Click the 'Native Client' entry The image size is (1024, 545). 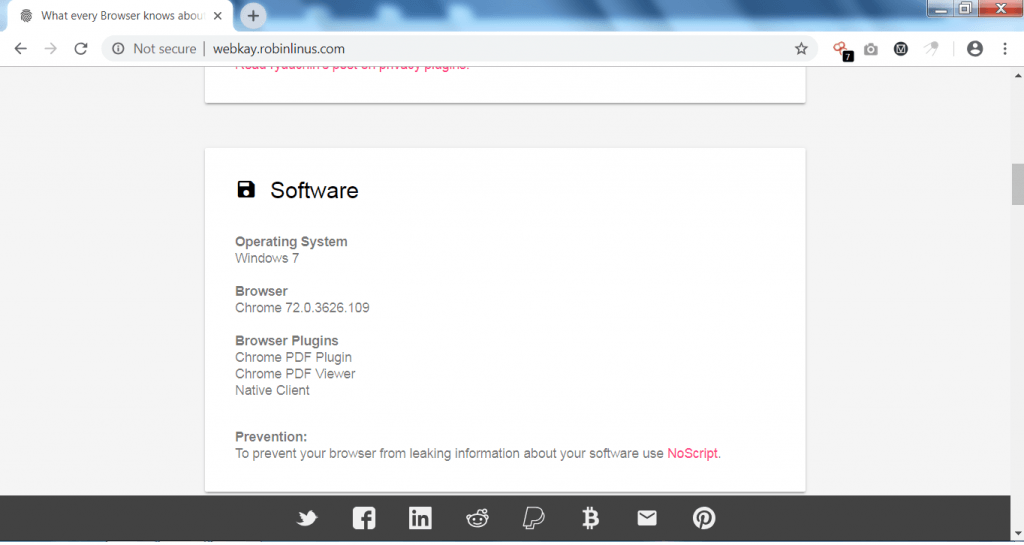click(272, 390)
